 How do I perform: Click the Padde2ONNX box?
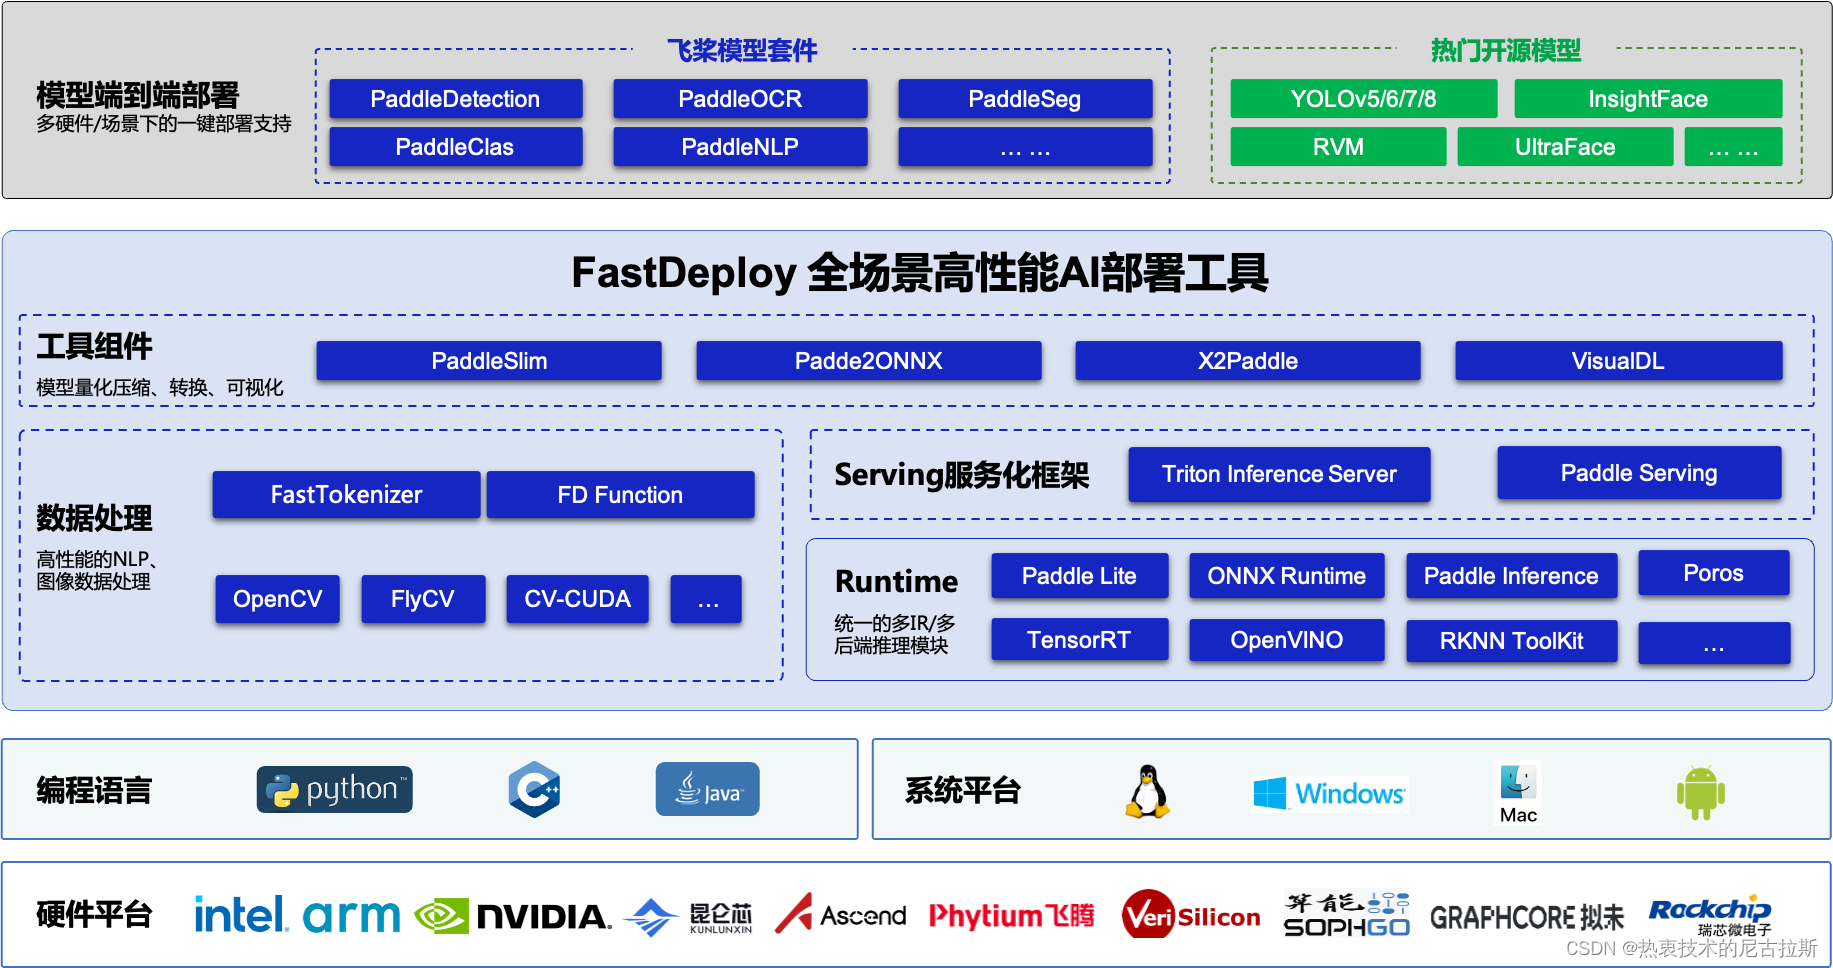(868, 361)
